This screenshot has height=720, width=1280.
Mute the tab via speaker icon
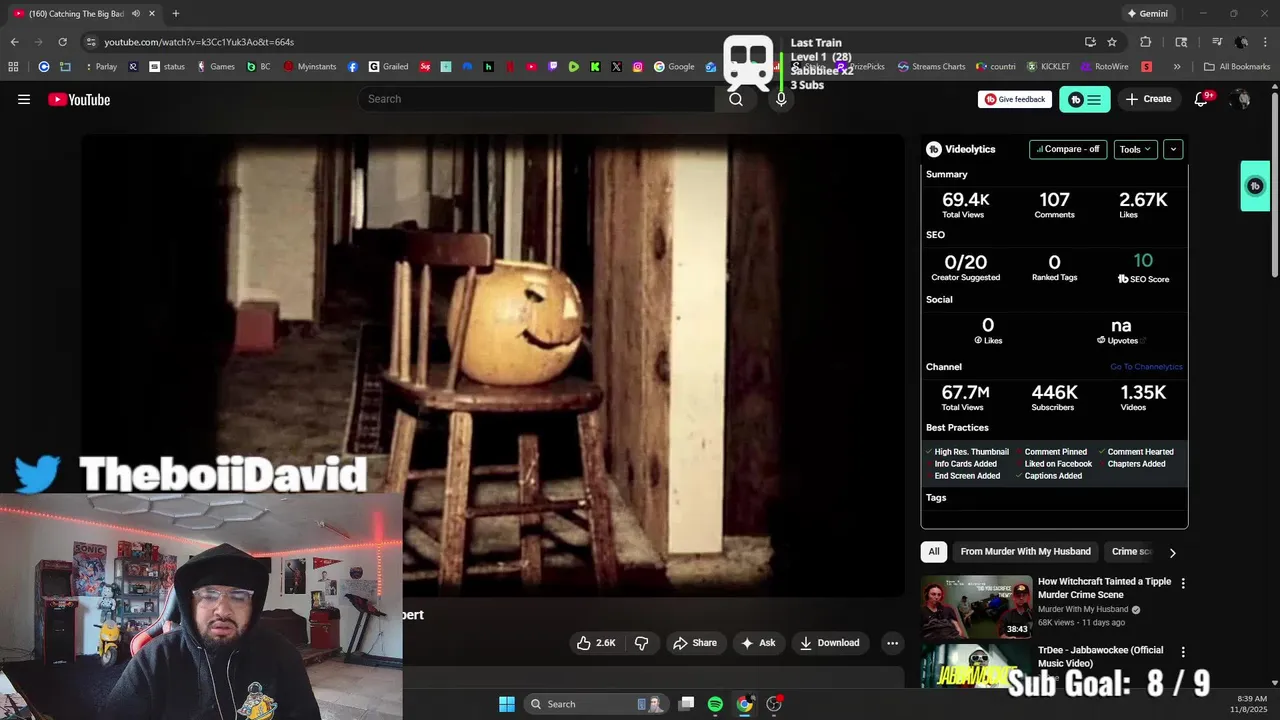click(x=136, y=14)
